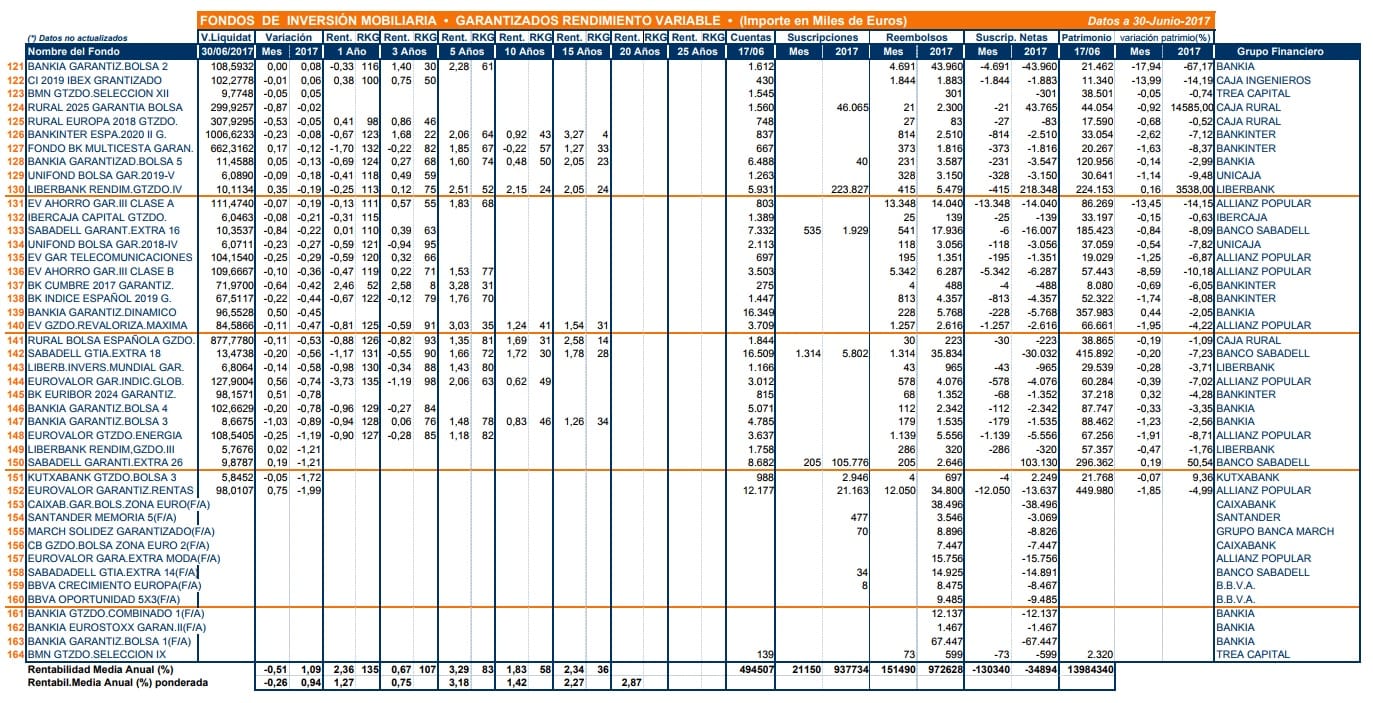Select fund name BANKIA GTZDO.COMBINADO 1(F/A)
This screenshot has height=703, width=1373.
point(116,613)
